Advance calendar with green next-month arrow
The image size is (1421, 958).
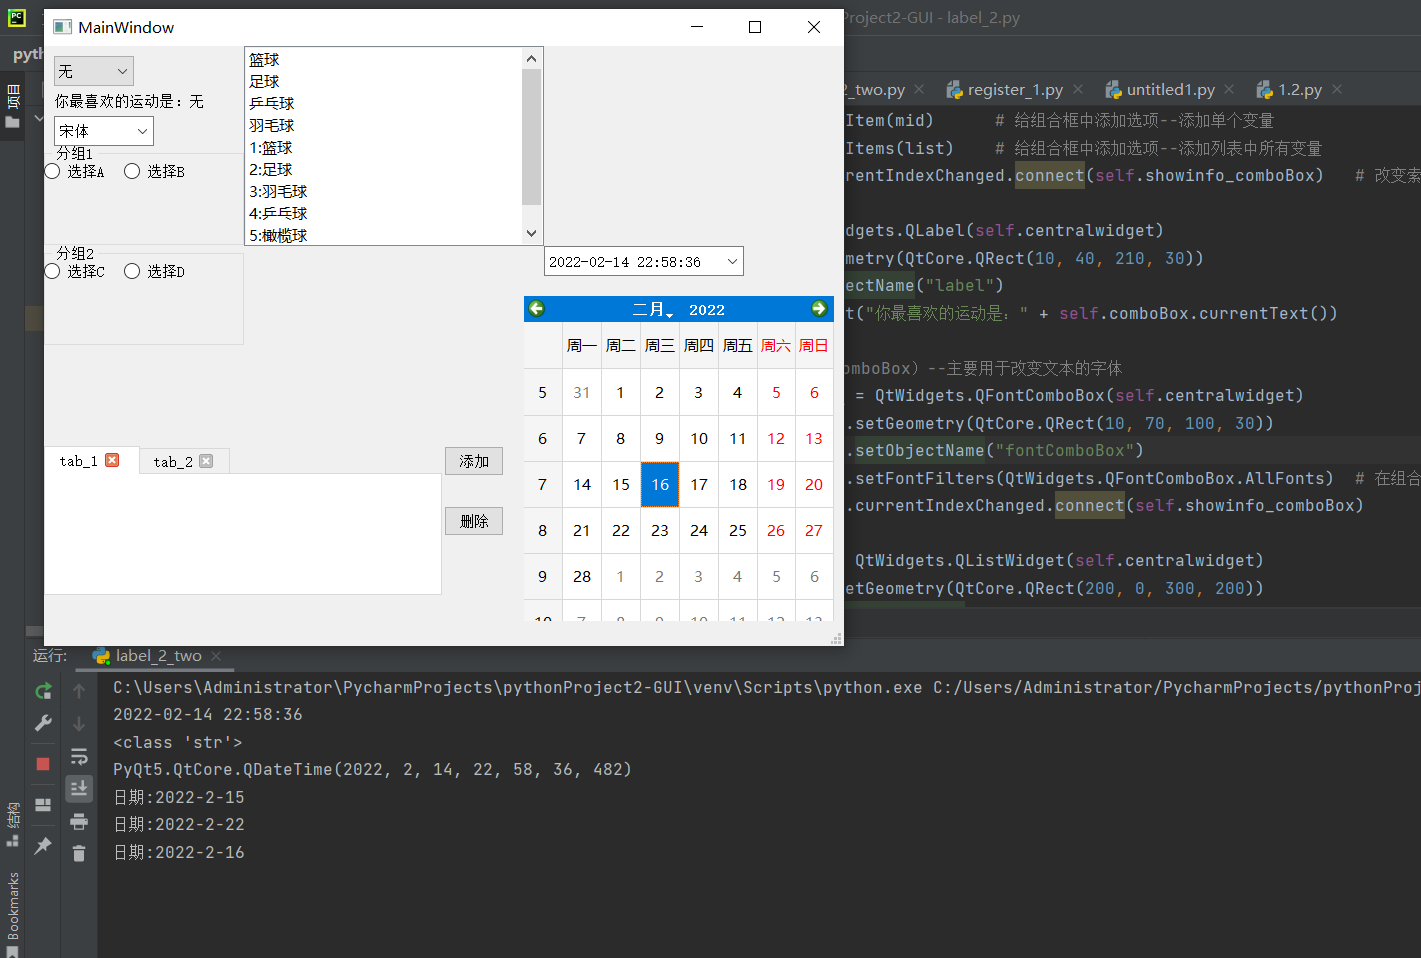[x=818, y=309]
